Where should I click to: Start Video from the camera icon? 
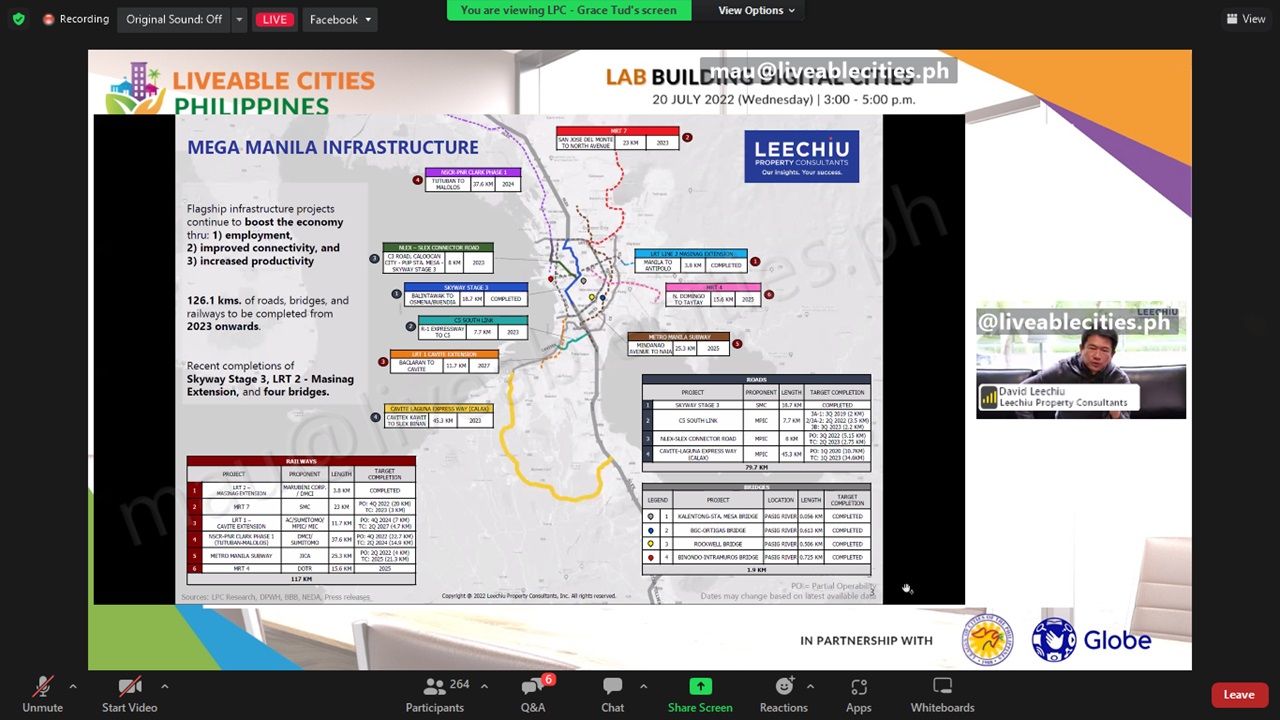coord(129,695)
